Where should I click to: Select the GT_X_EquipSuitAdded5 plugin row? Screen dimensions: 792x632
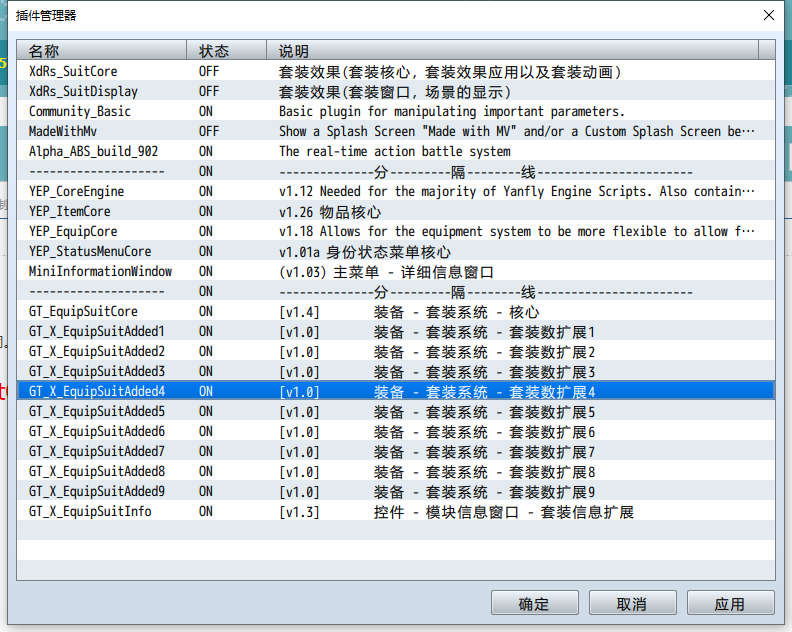396,411
